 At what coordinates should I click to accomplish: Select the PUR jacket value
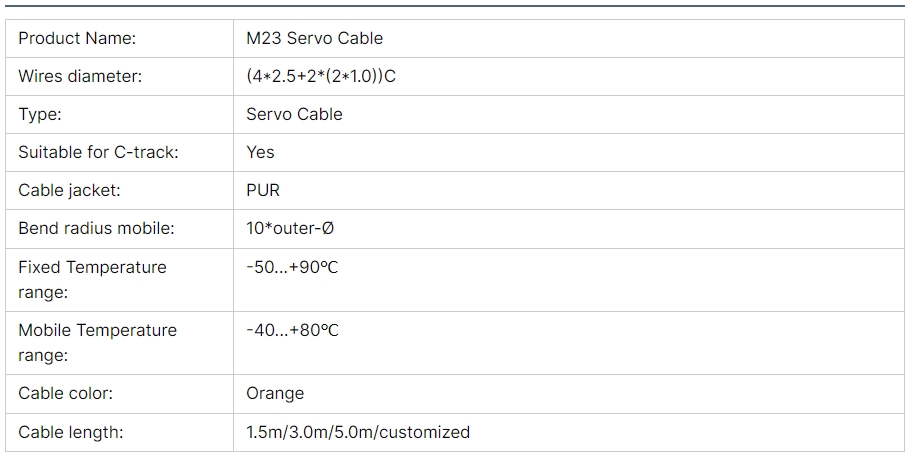[263, 190]
